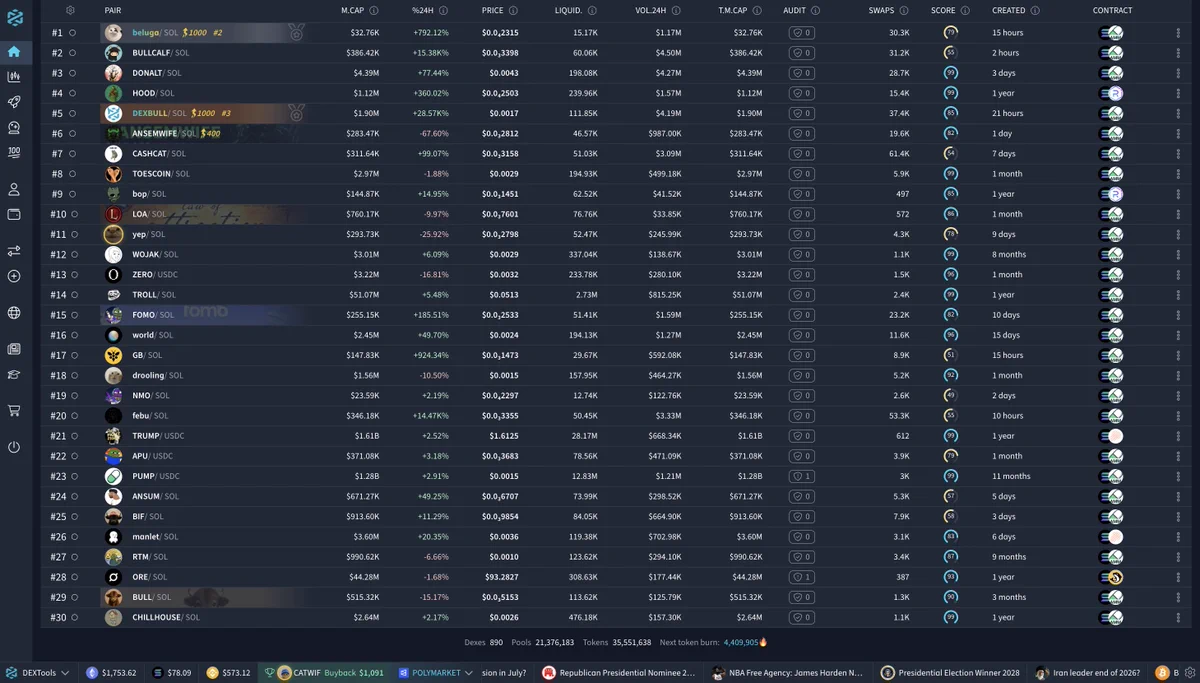
Task: Open the candlestick chart sidebar icon
Action: coord(14,76)
